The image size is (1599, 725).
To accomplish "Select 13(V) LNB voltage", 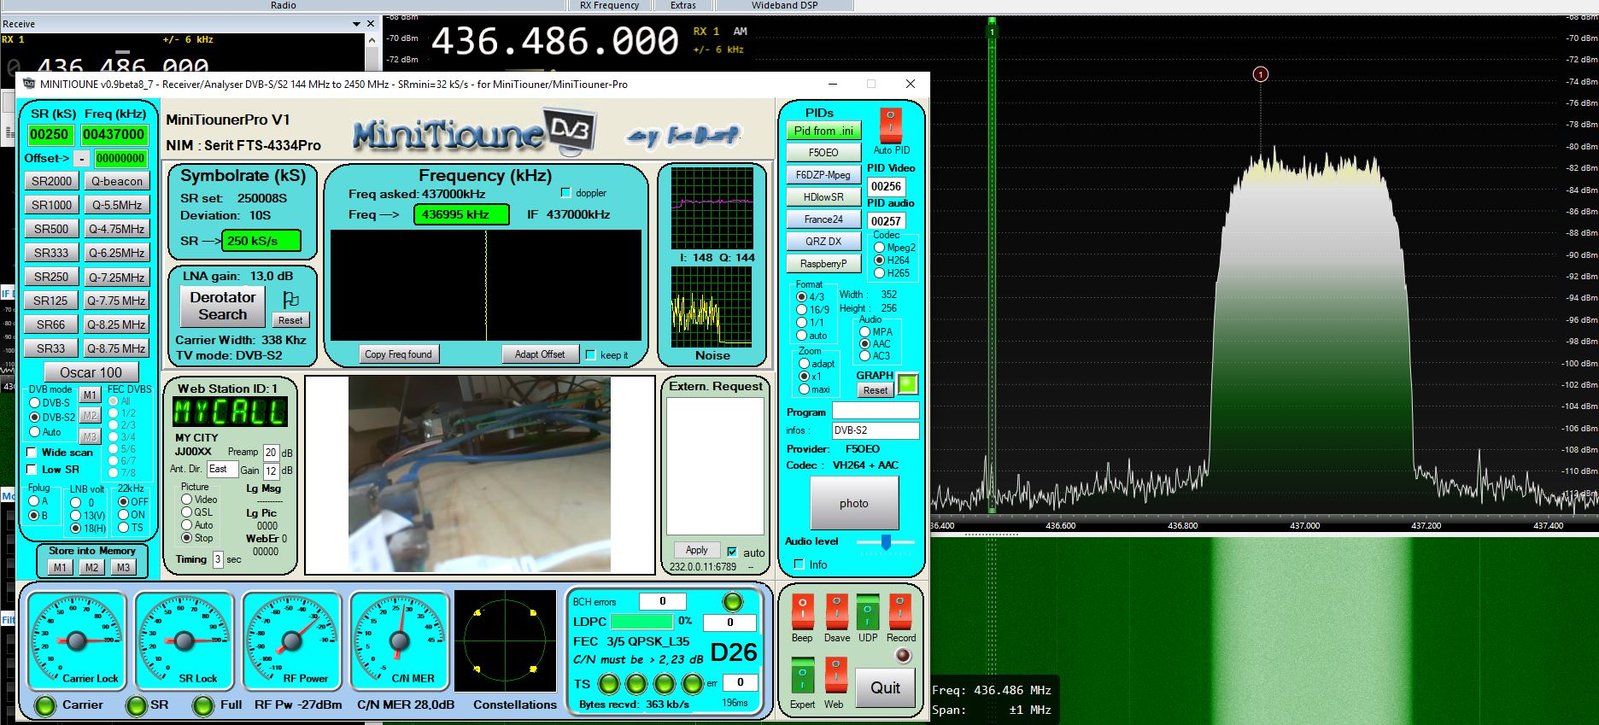I will (75, 516).
